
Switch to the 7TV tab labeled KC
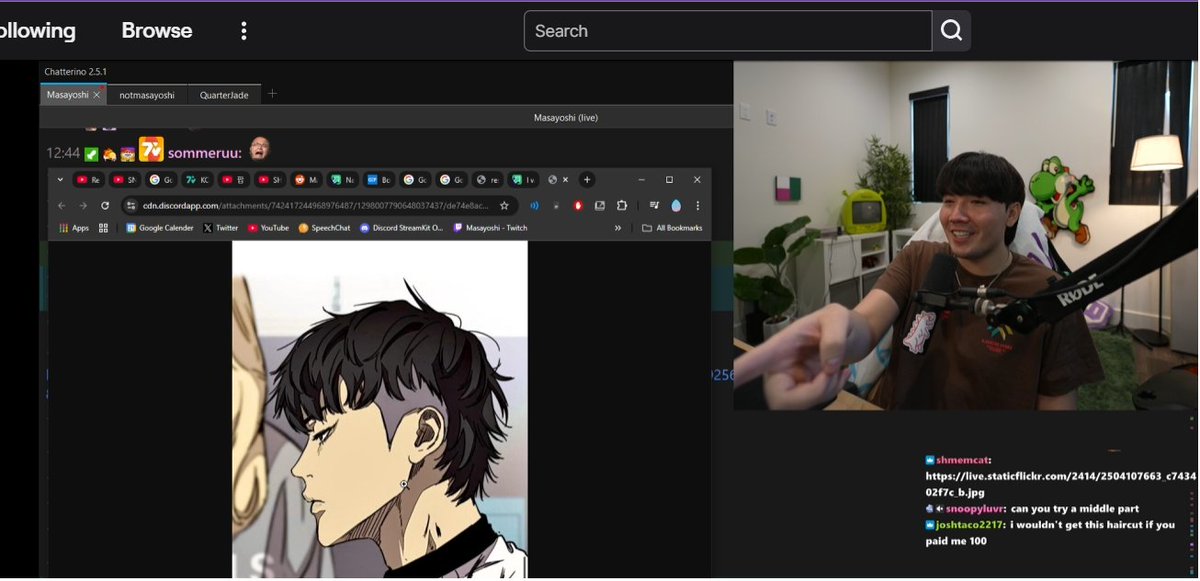197,180
